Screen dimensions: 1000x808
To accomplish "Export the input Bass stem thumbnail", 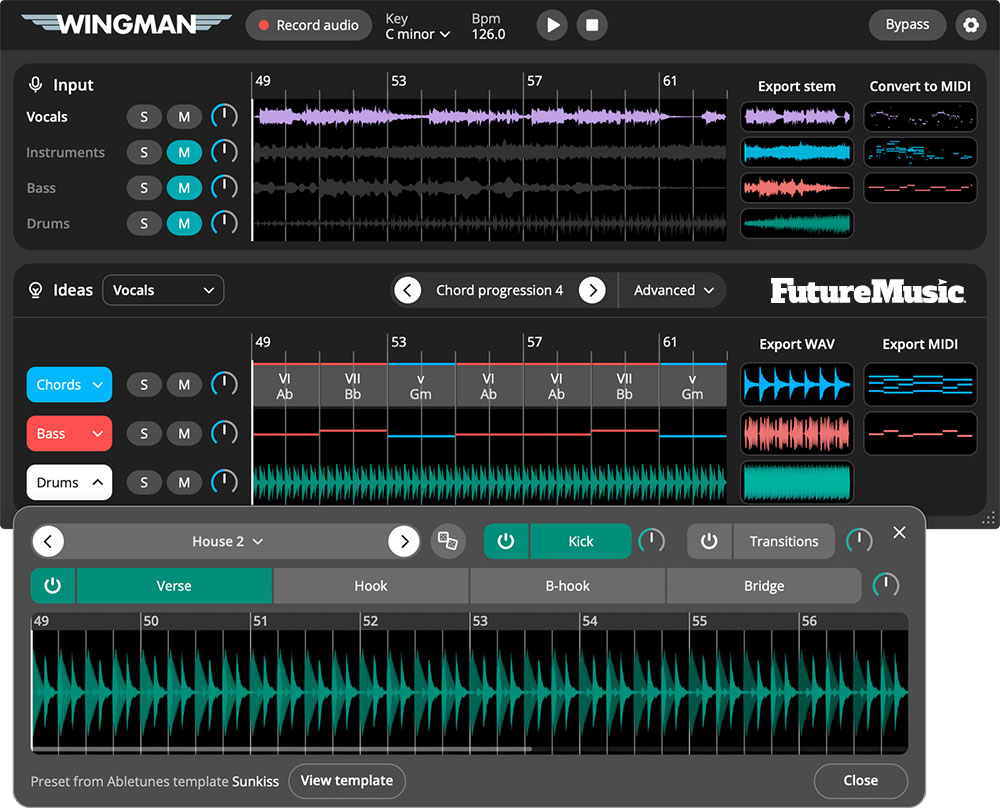I will (x=797, y=188).
